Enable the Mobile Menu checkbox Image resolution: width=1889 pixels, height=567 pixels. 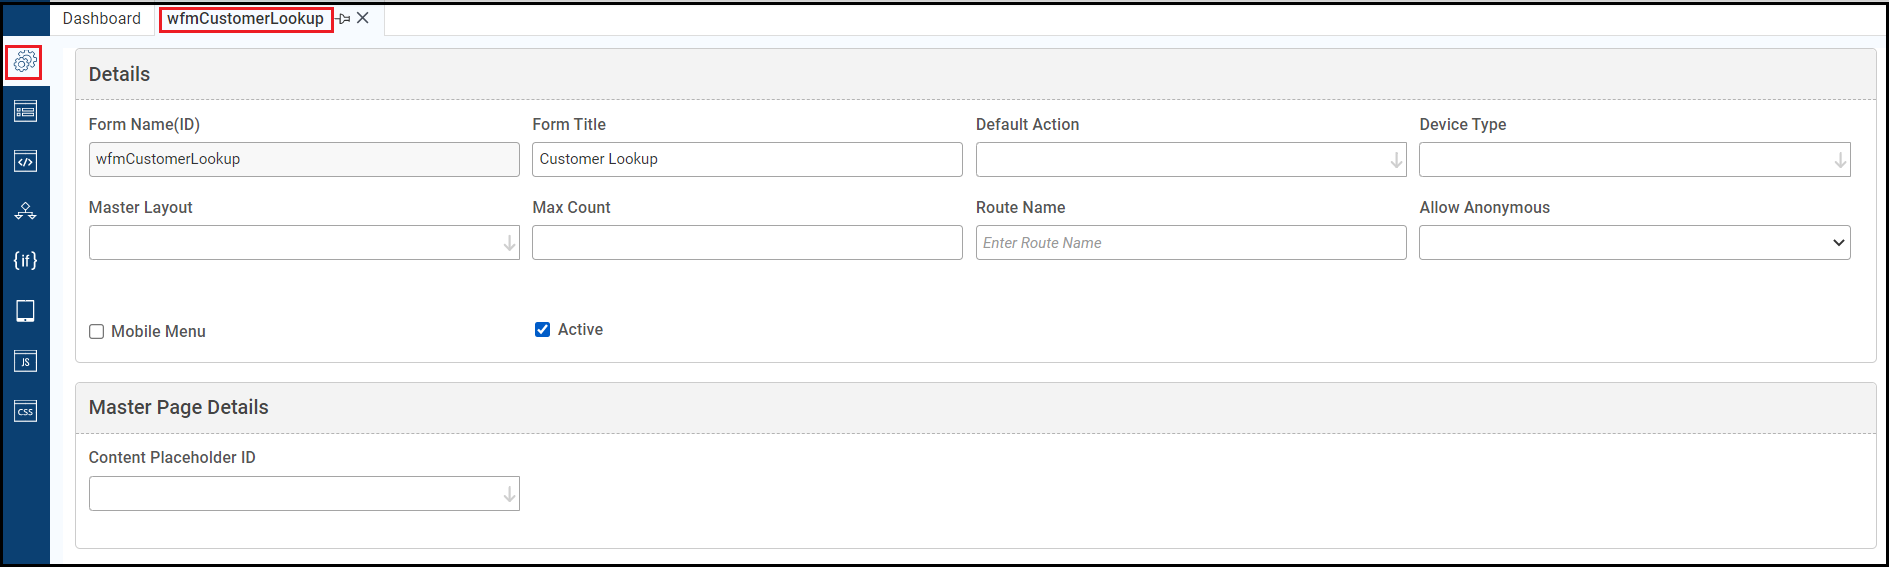(97, 332)
